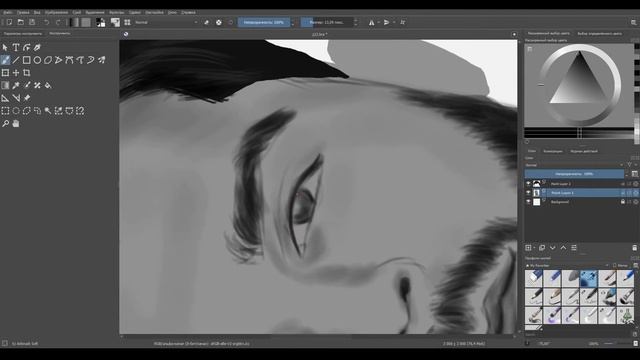
Task: Select the Ellipse shape tool
Action: click(x=37, y=60)
